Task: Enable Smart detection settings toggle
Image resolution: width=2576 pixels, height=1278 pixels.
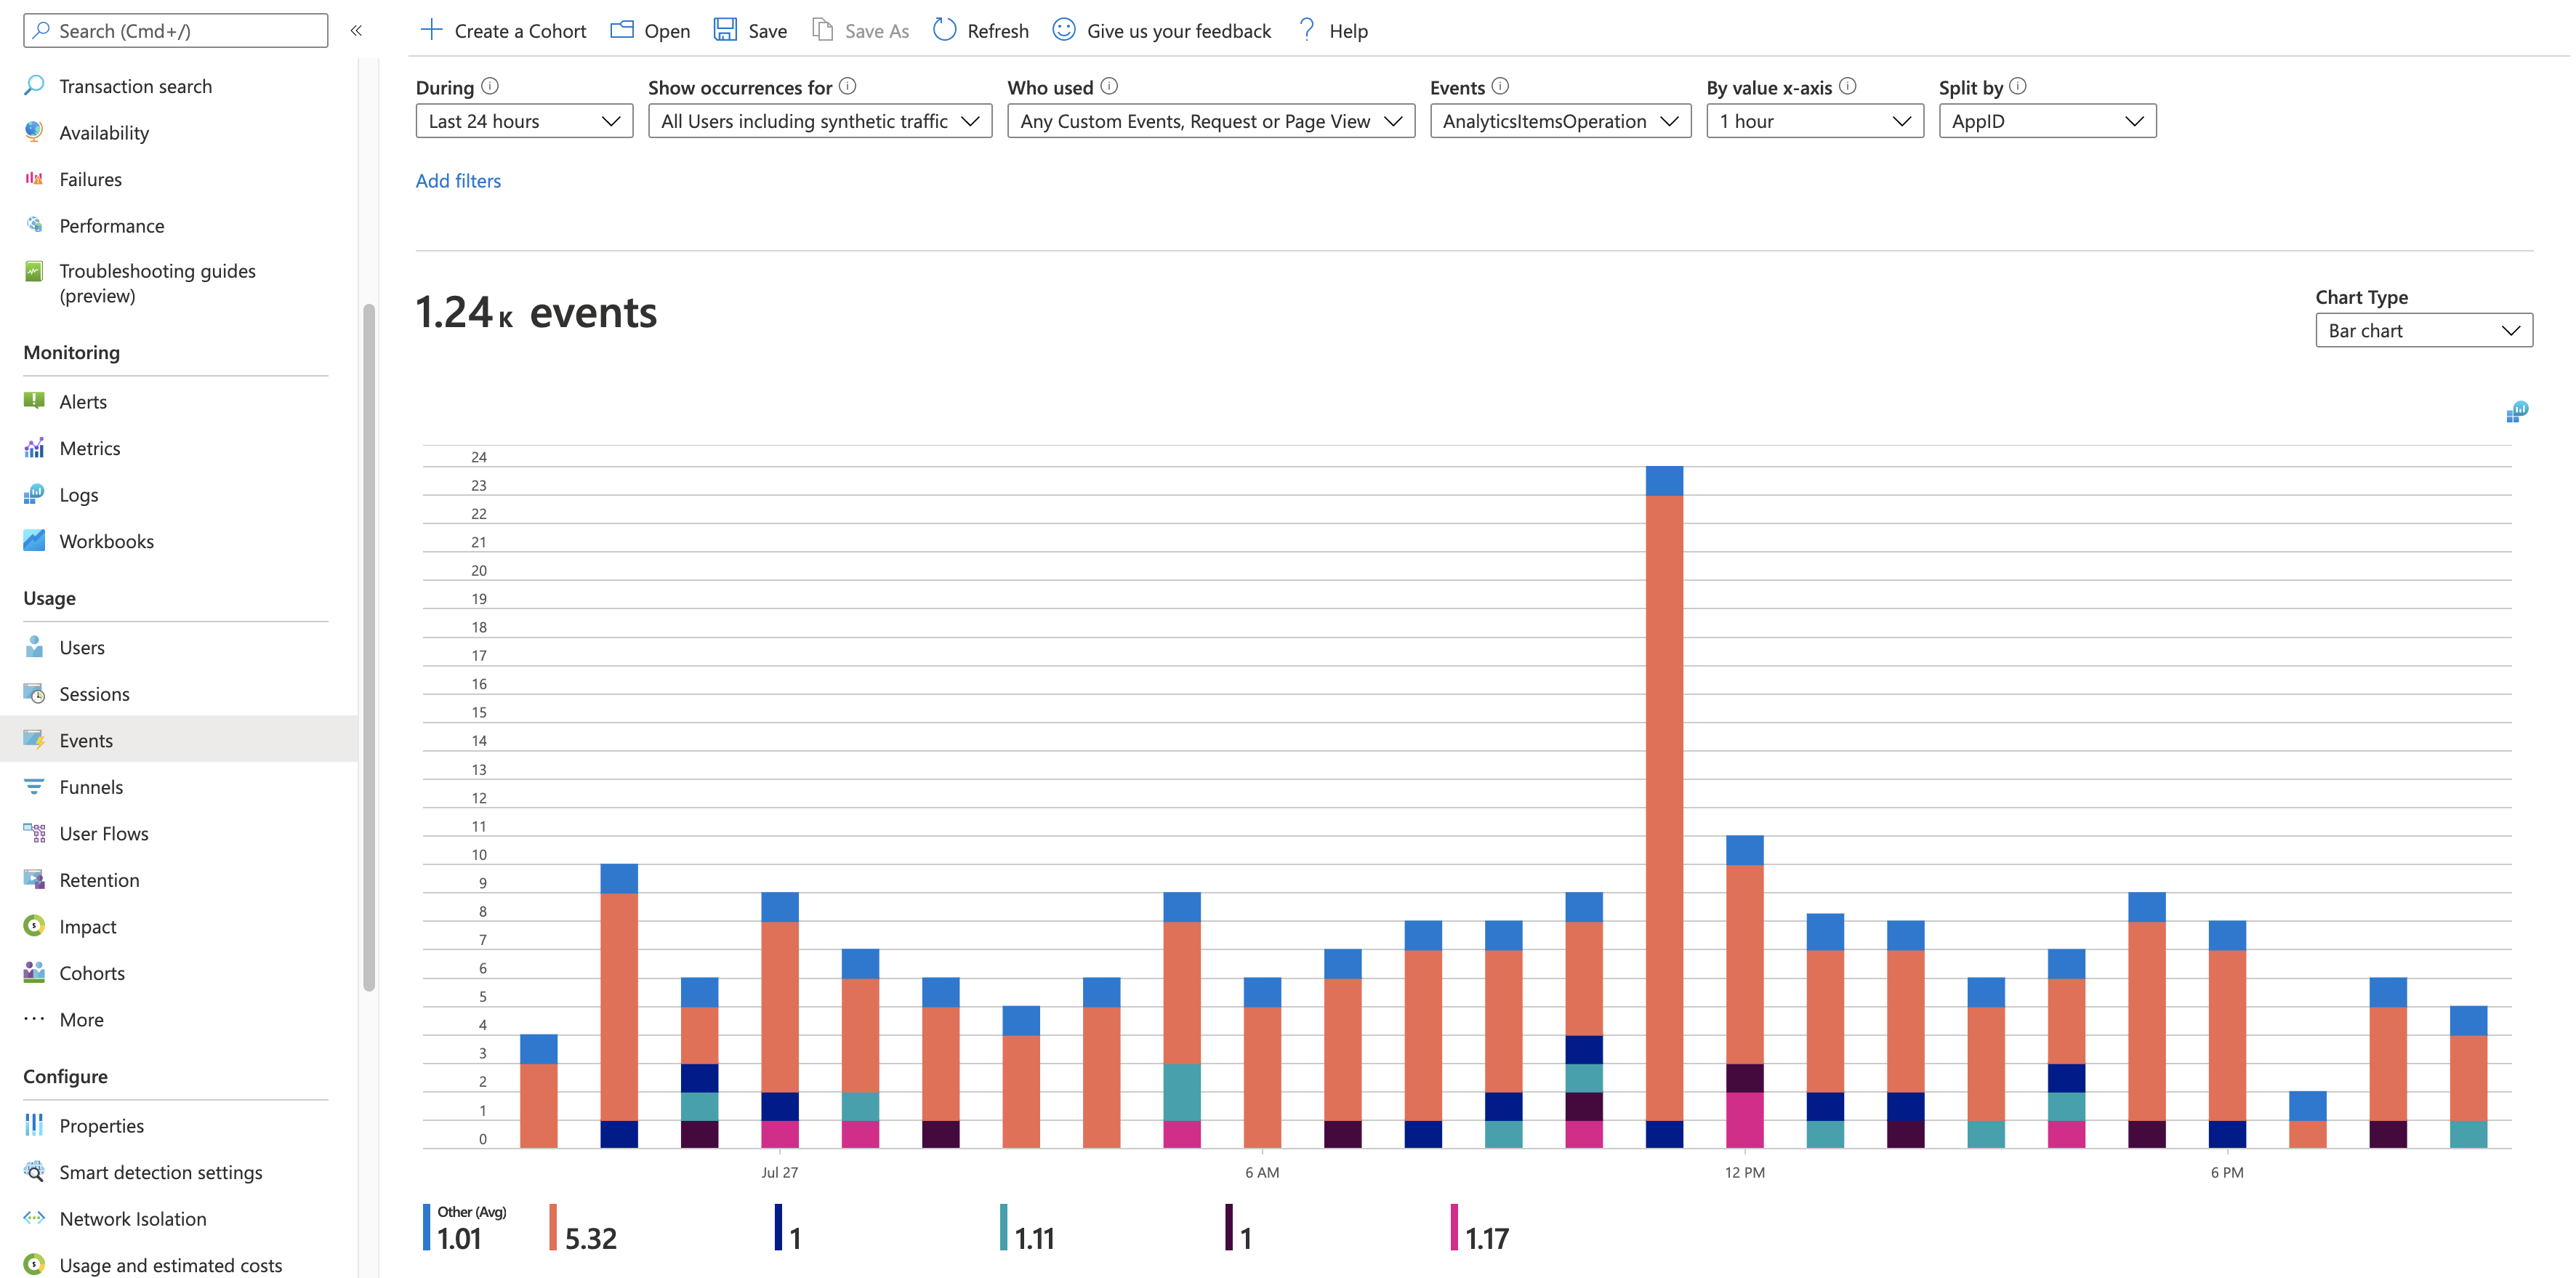Action: click(x=159, y=1171)
